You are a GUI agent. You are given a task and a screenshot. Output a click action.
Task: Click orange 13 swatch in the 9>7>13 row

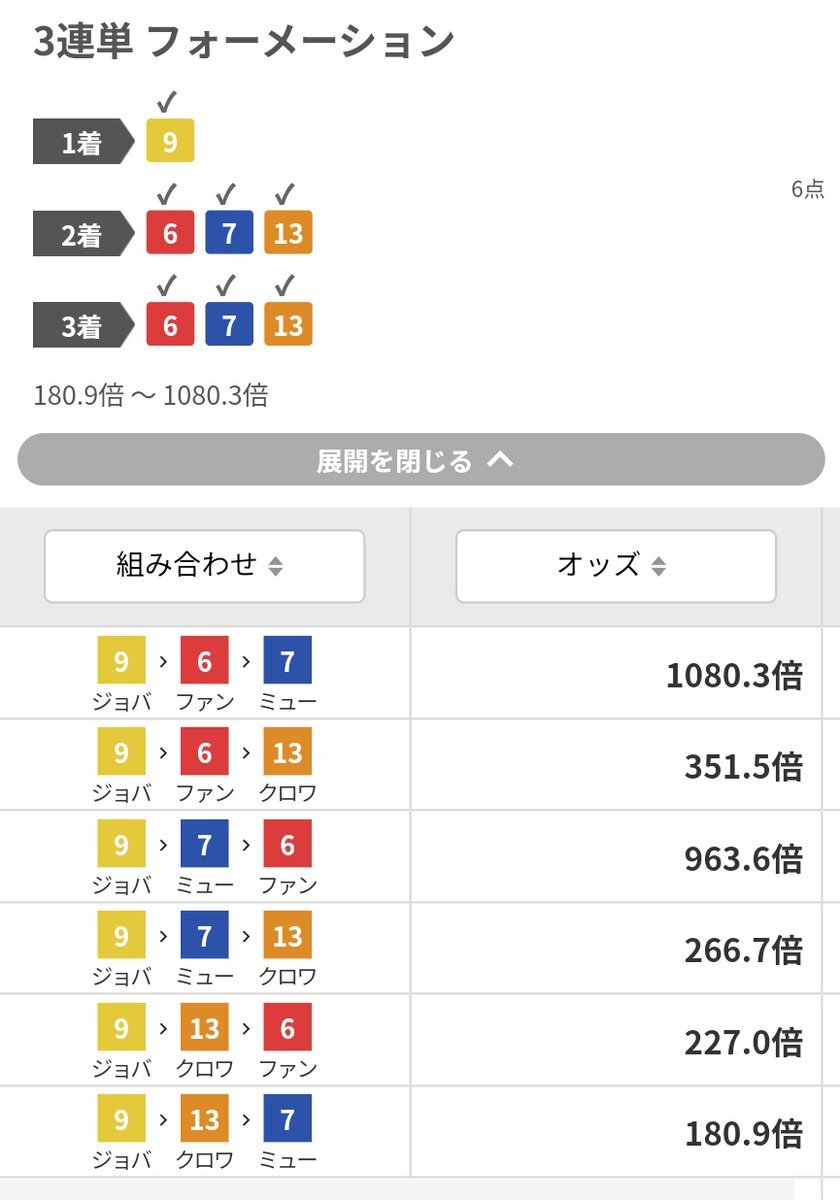[x=288, y=935]
